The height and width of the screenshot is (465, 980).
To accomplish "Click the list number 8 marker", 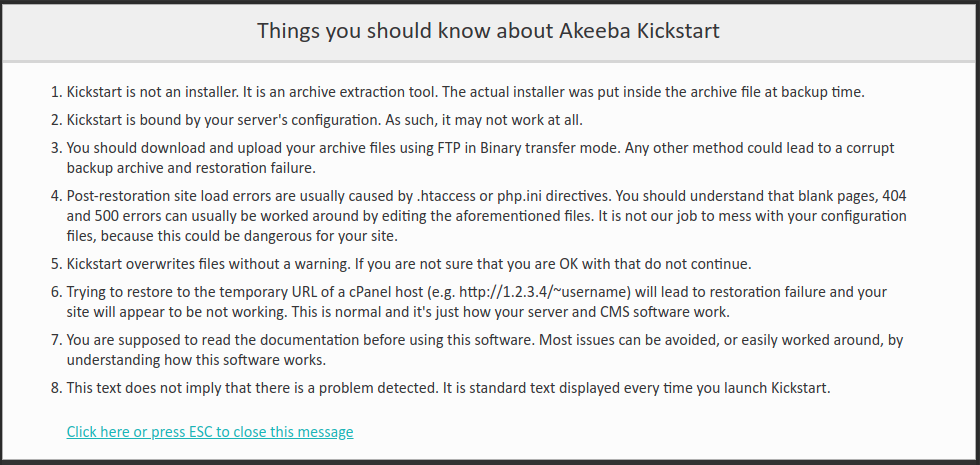I will coord(56,388).
